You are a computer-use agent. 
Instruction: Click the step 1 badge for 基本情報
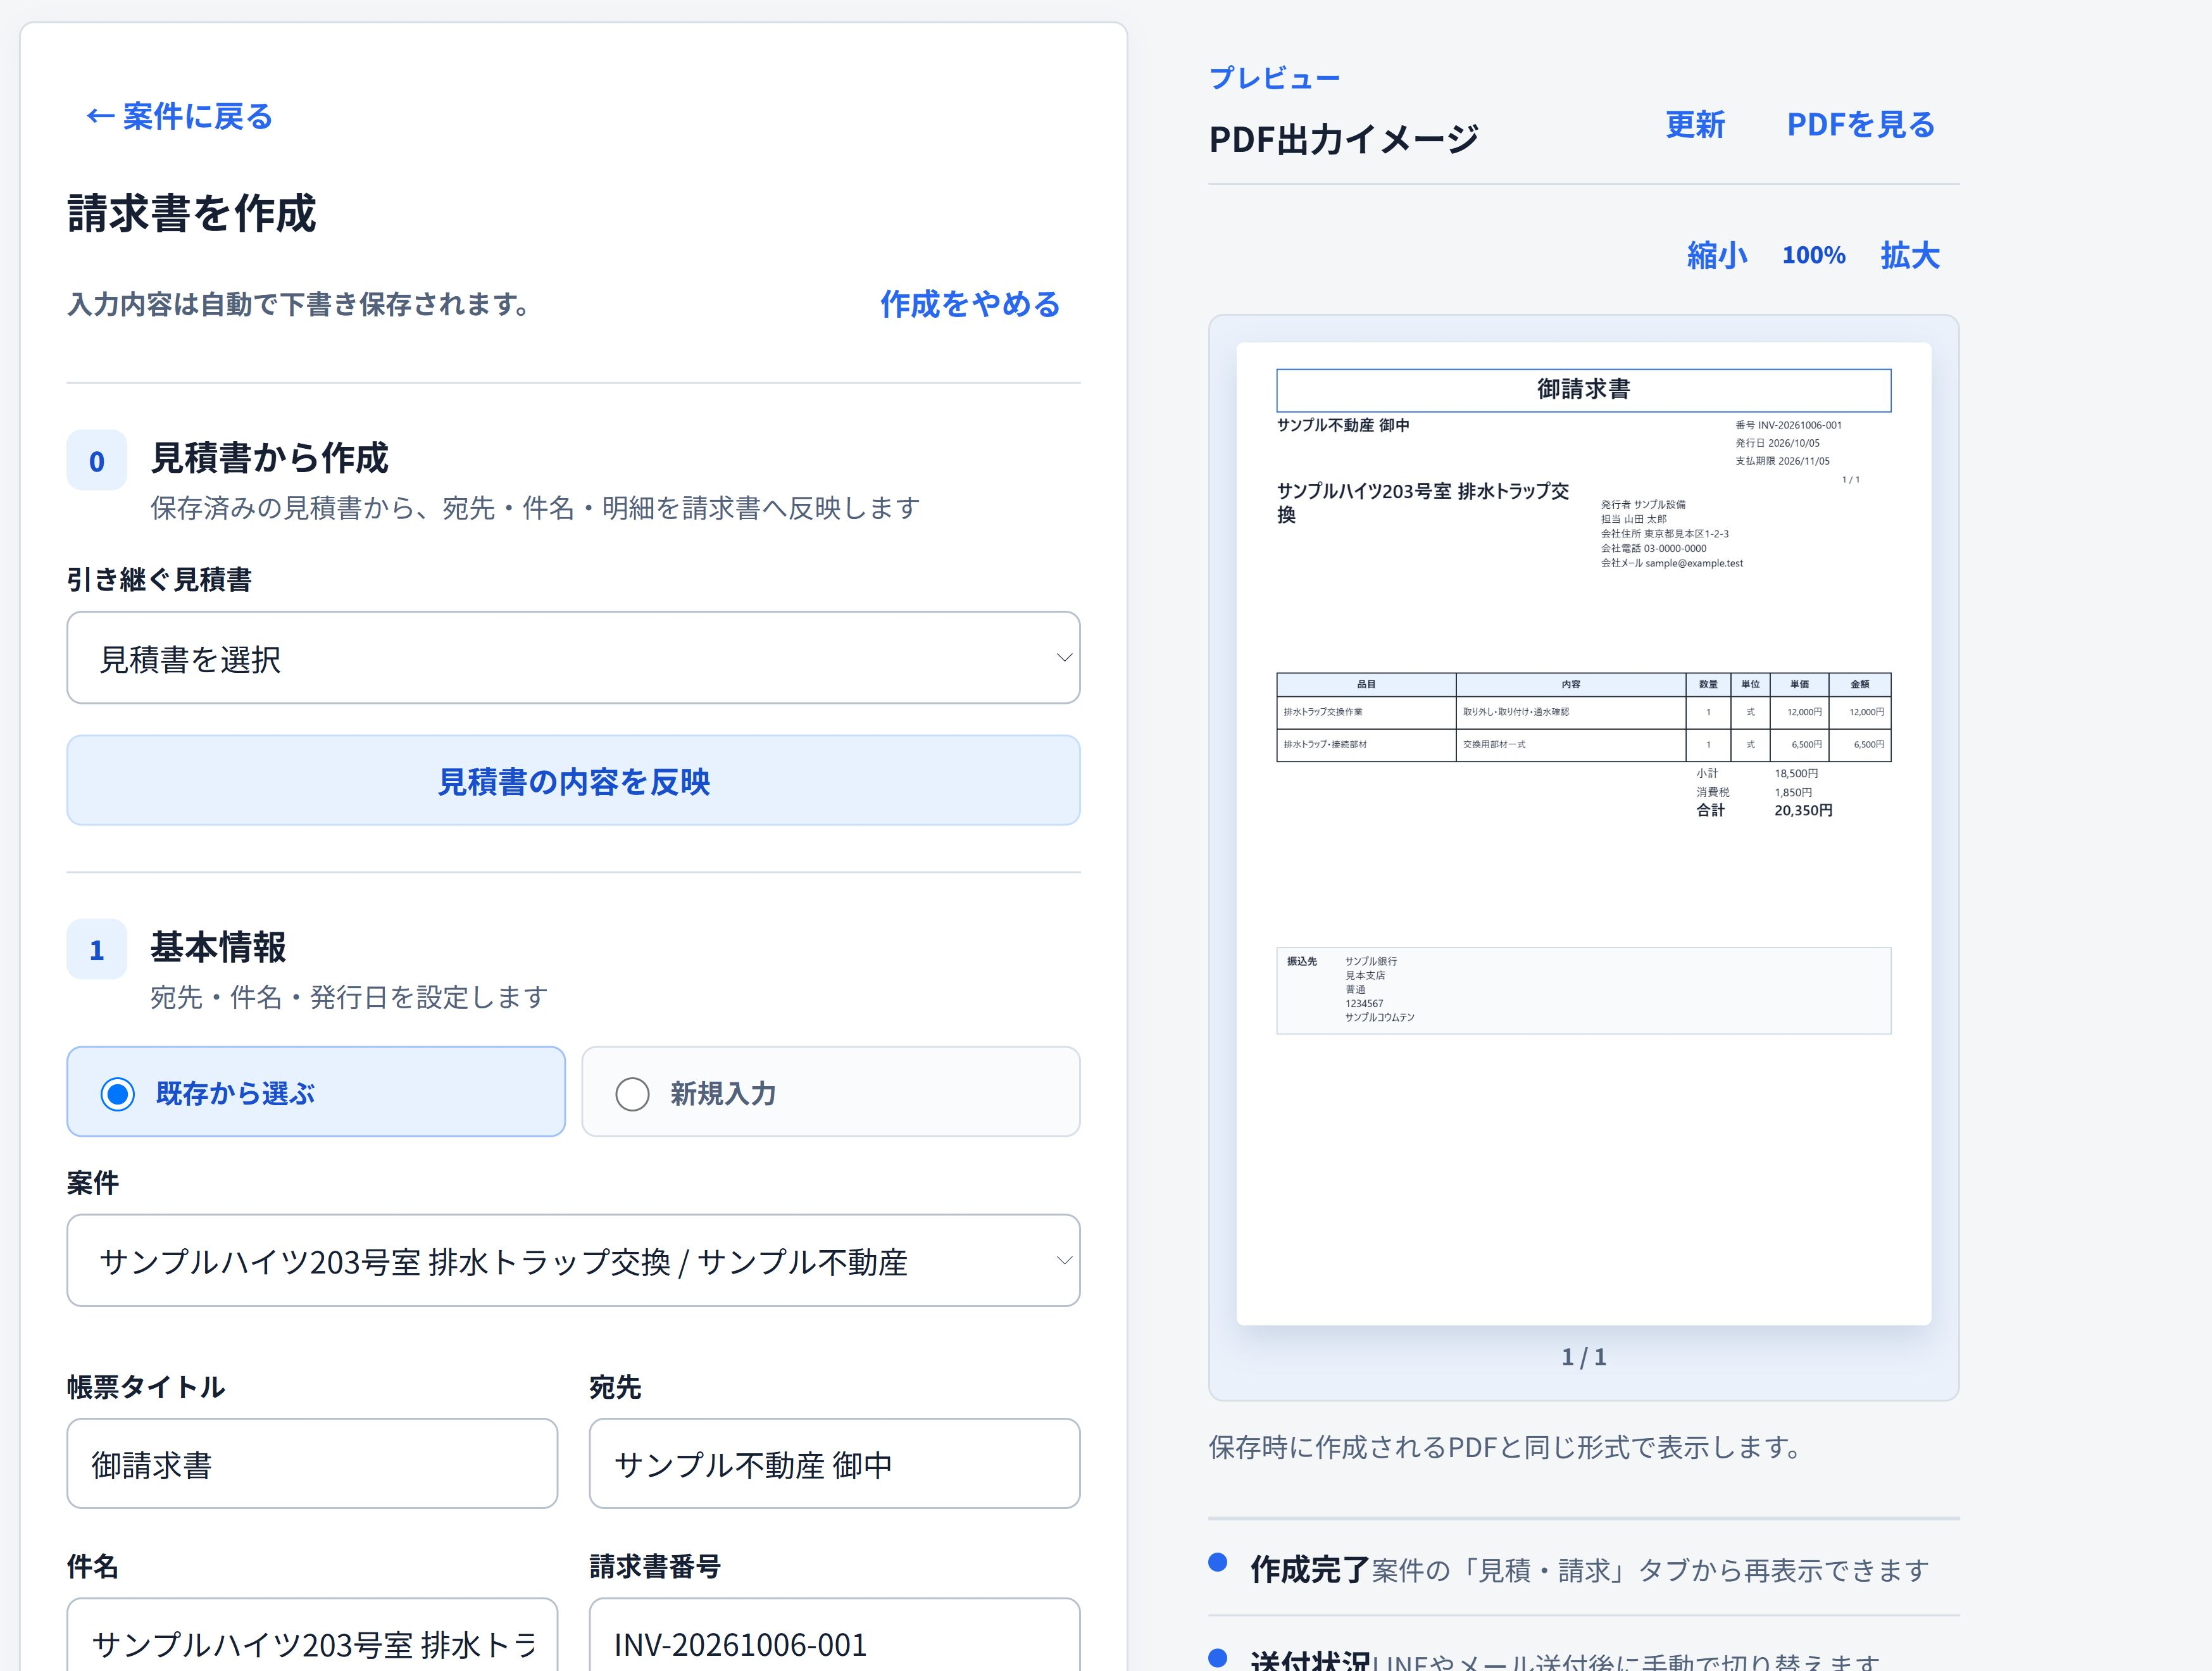click(x=97, y=950)
